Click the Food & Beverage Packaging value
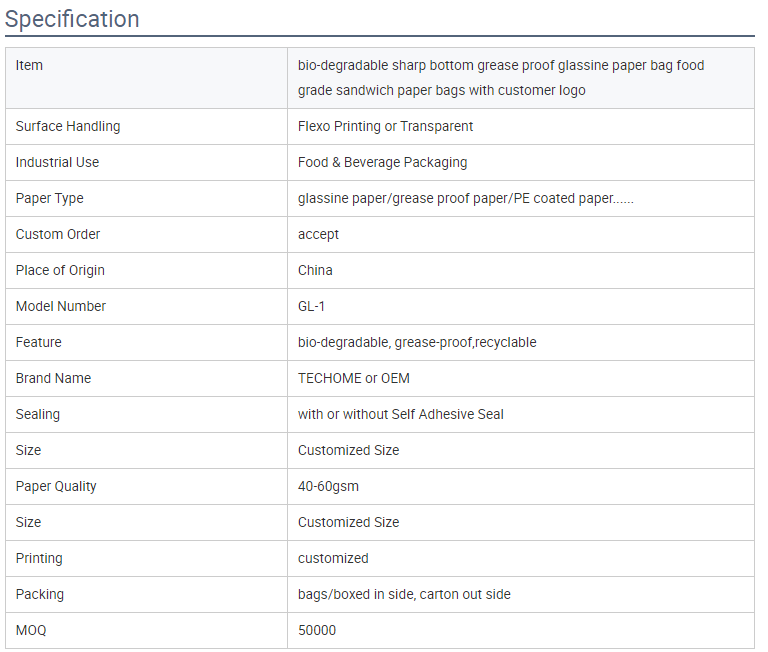The width and height of the screenshot is (768, 652). point(383,162)
